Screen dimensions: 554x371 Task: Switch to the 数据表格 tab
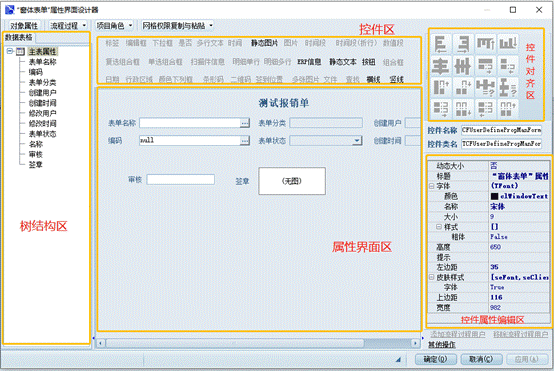pyautogui.click(x=19, y=37)
